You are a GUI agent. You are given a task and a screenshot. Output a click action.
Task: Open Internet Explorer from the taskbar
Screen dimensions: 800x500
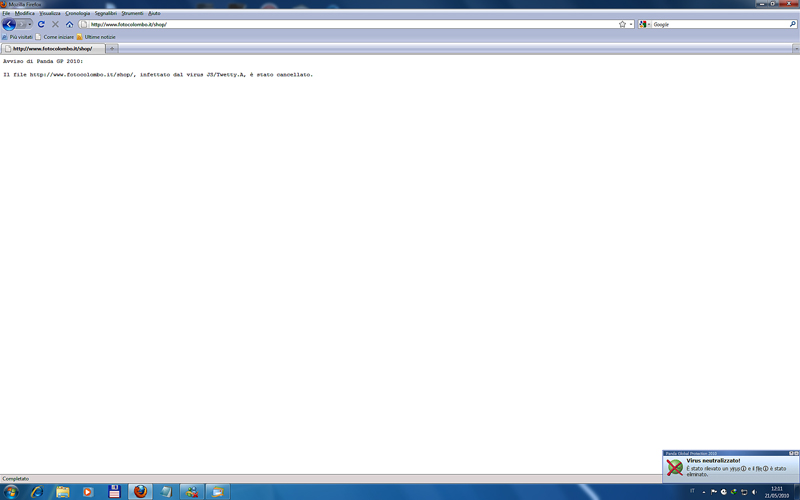tap(37, 491)
